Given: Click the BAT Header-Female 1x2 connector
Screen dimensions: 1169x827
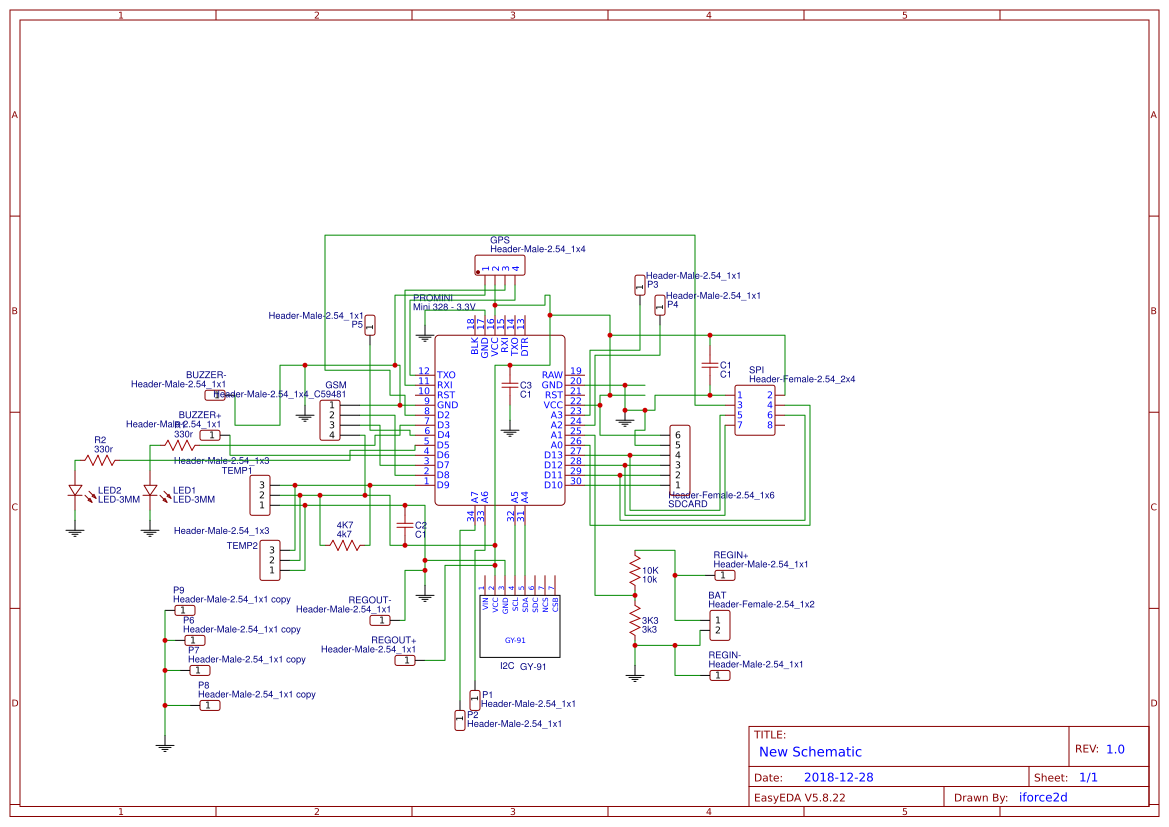Looking at the screenshot, I should click(720, 625).
